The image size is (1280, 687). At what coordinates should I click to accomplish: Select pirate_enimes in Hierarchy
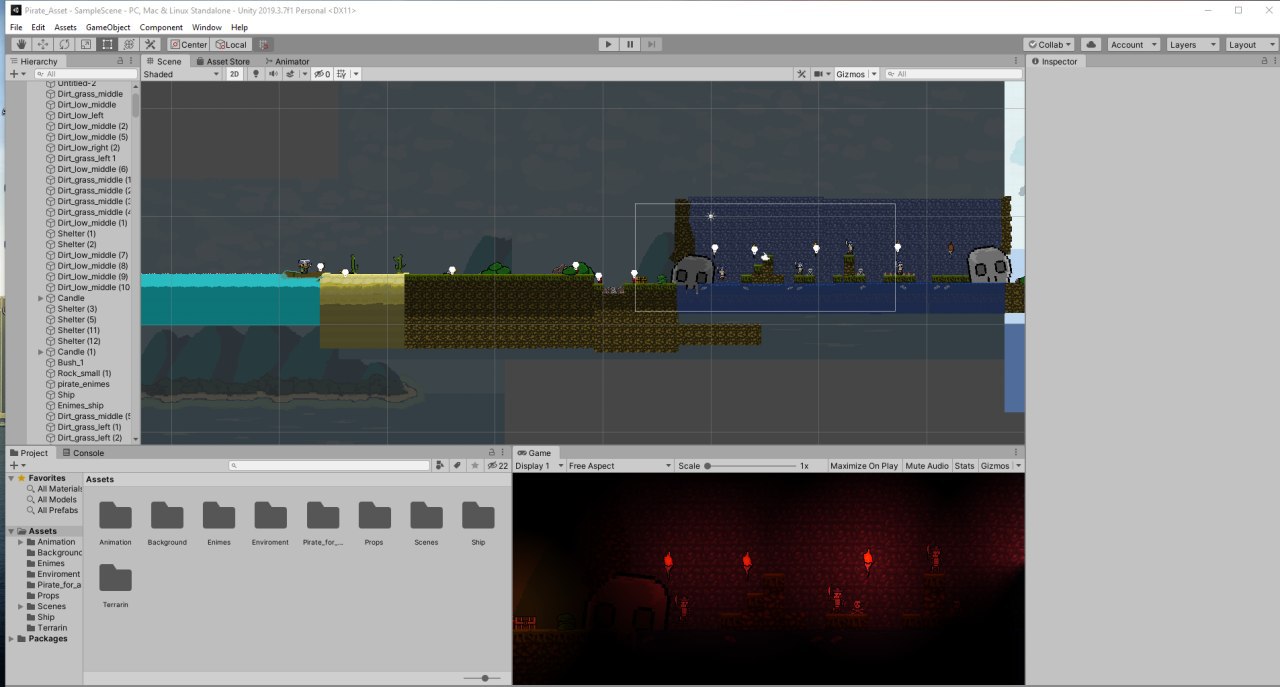click(83, 384)
